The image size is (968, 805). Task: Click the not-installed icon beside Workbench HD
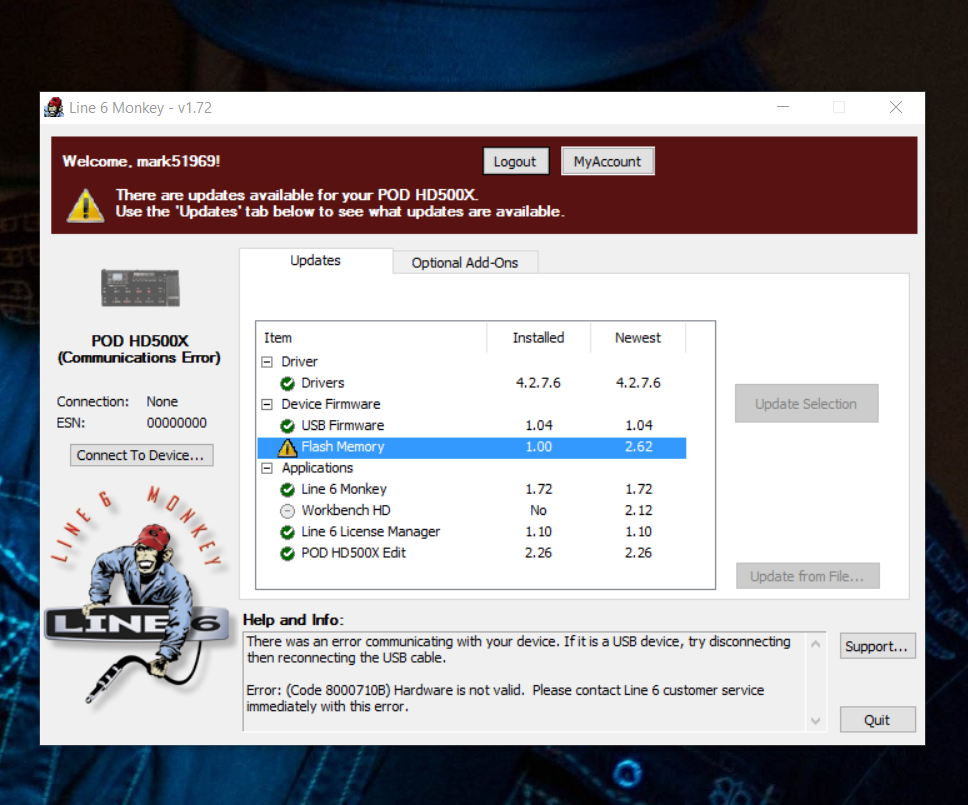pyautogui.click(x=288, y=511)
